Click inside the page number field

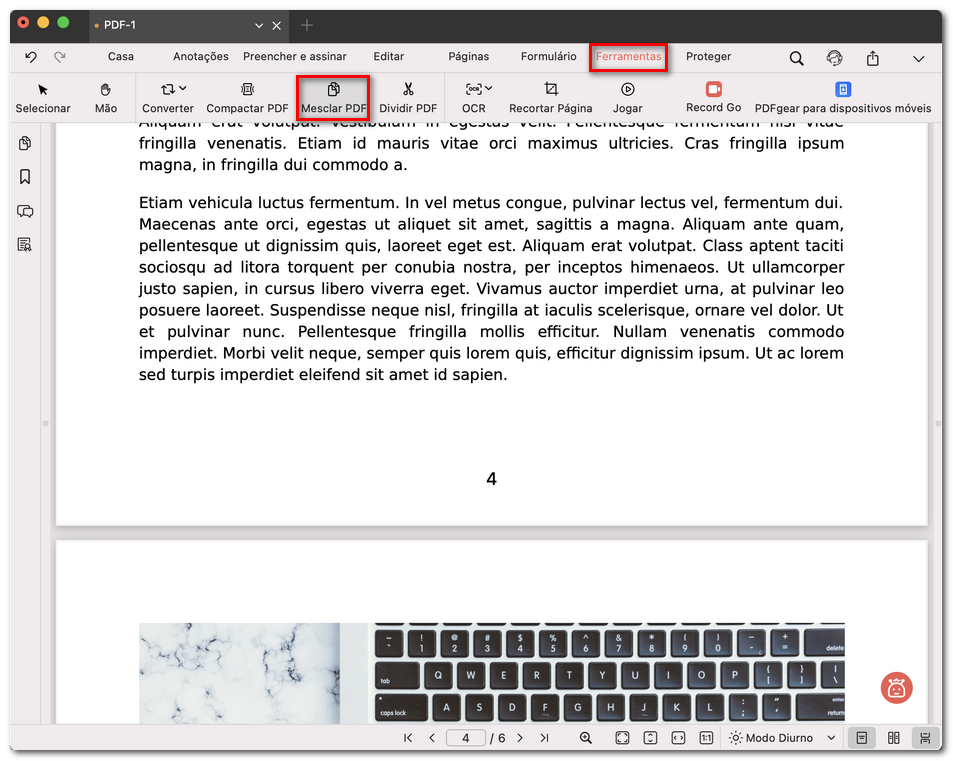click(464, 737)
